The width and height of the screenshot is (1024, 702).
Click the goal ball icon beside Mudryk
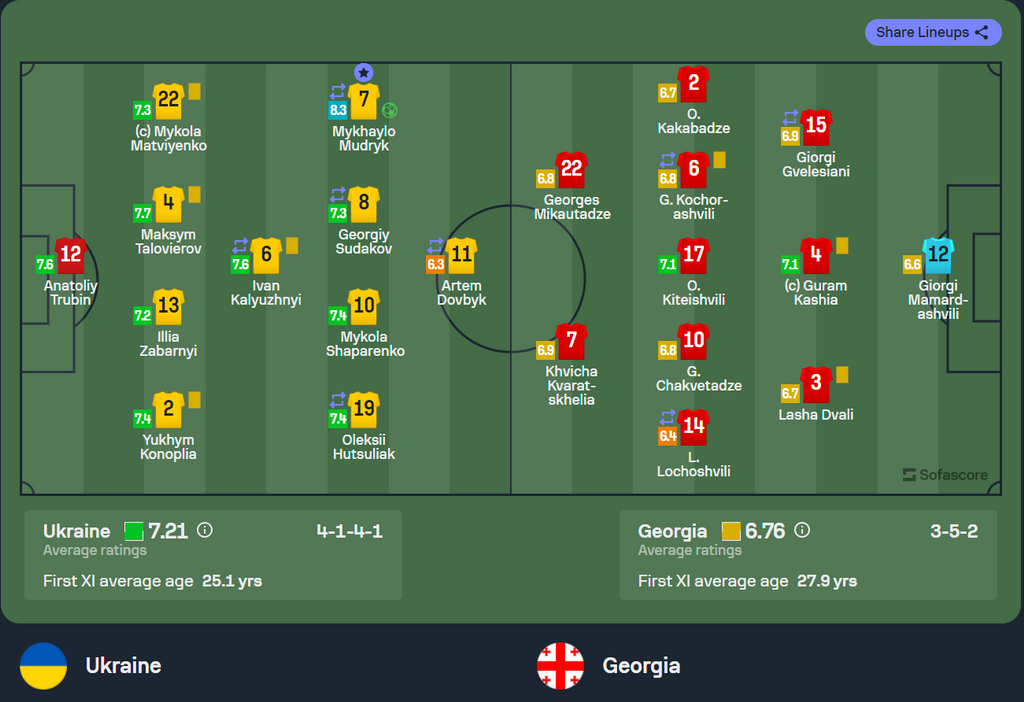pos(390,110)
